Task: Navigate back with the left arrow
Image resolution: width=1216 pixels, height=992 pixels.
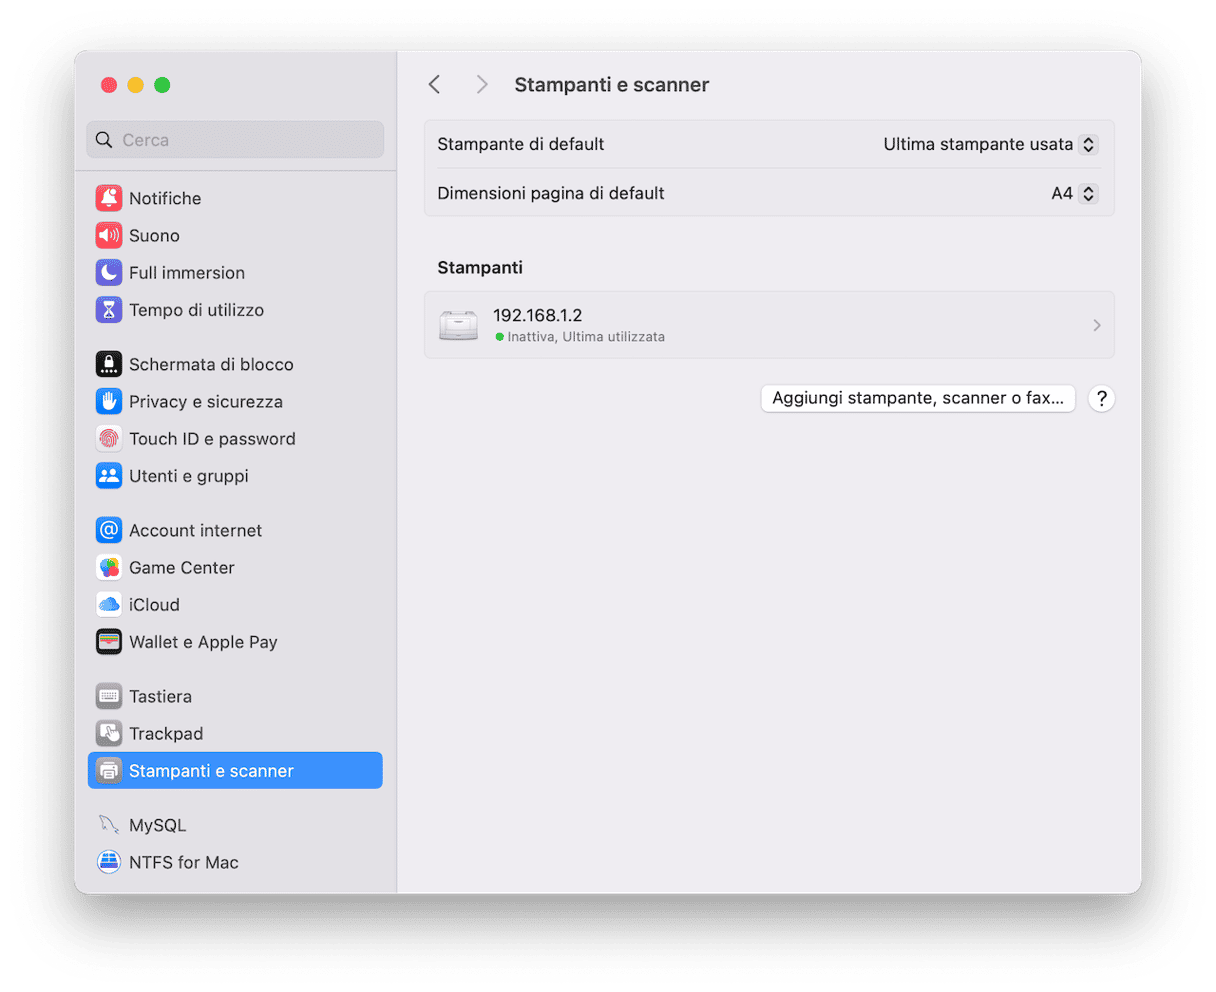Action: pos(434,85)
